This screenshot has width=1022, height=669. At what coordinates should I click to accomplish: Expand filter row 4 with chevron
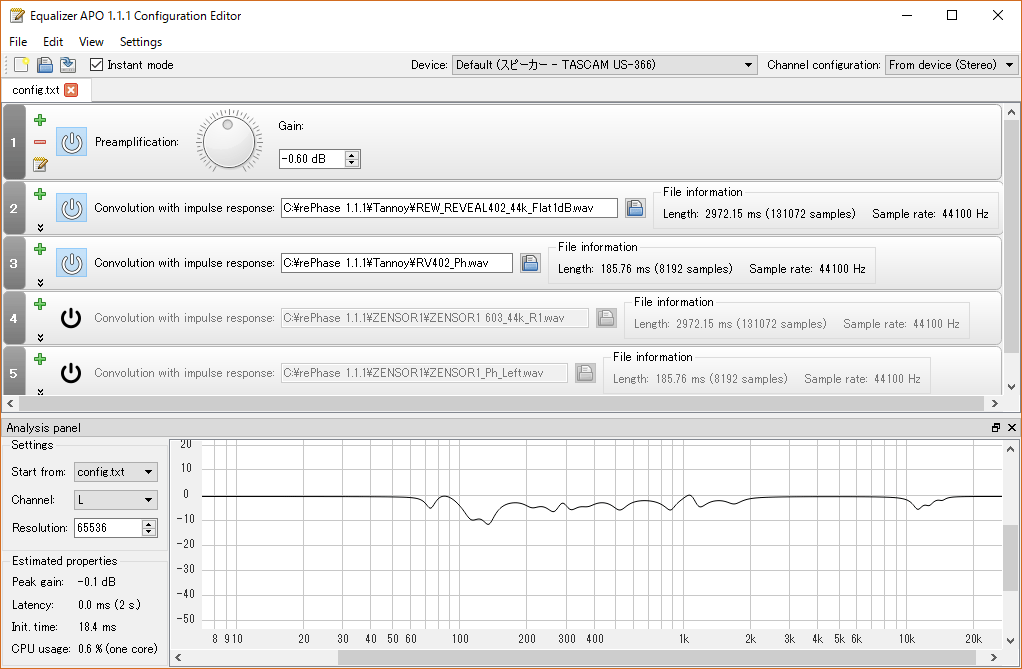point(40,337)
